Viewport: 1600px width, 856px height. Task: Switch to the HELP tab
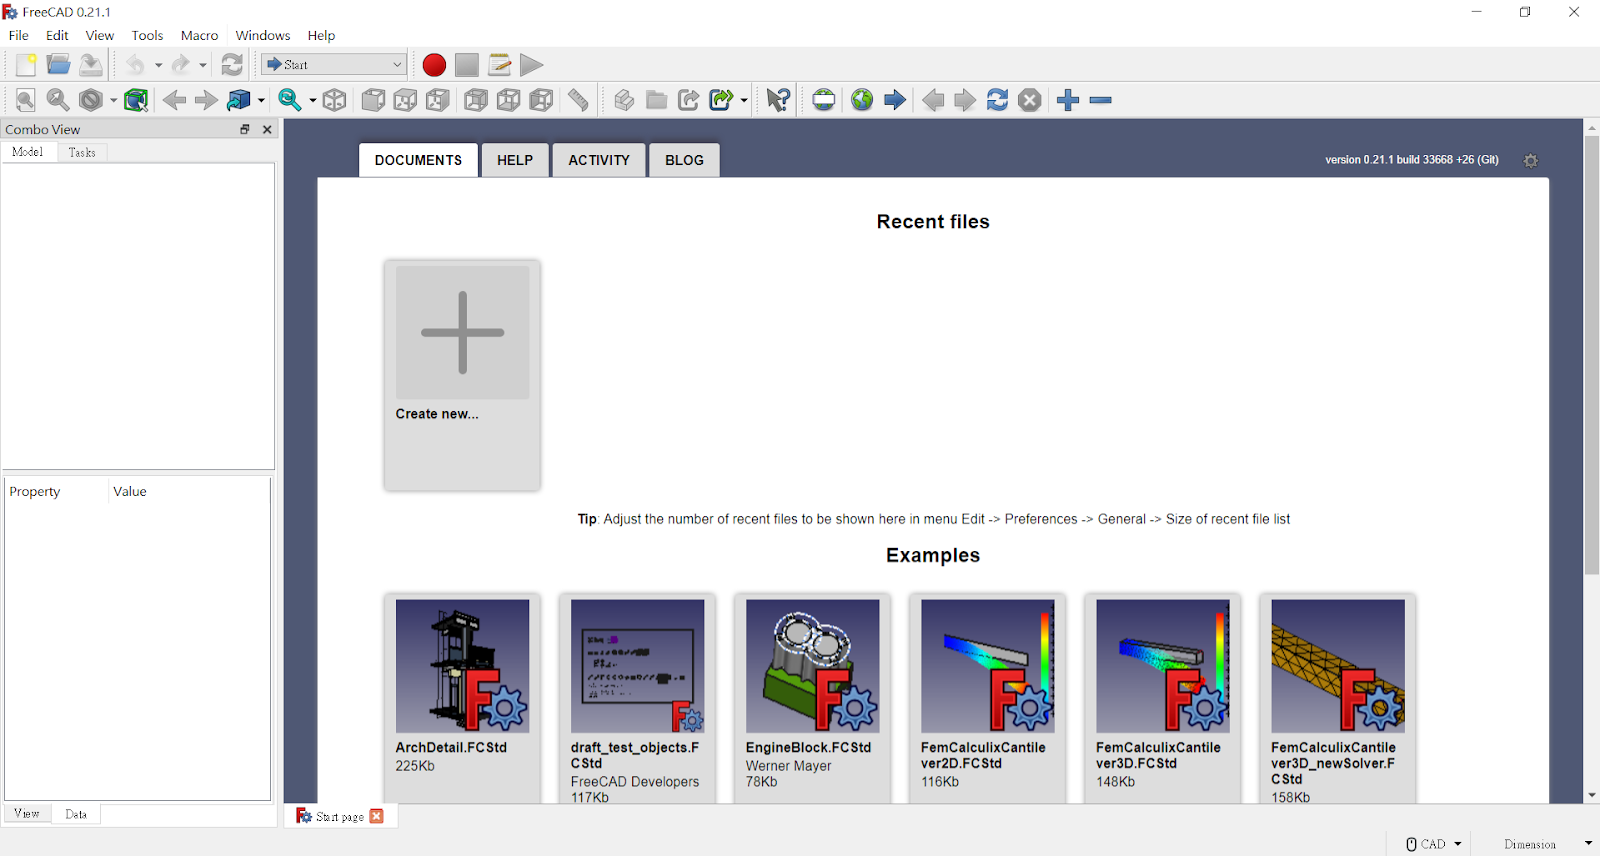click(x=515, y=160)
